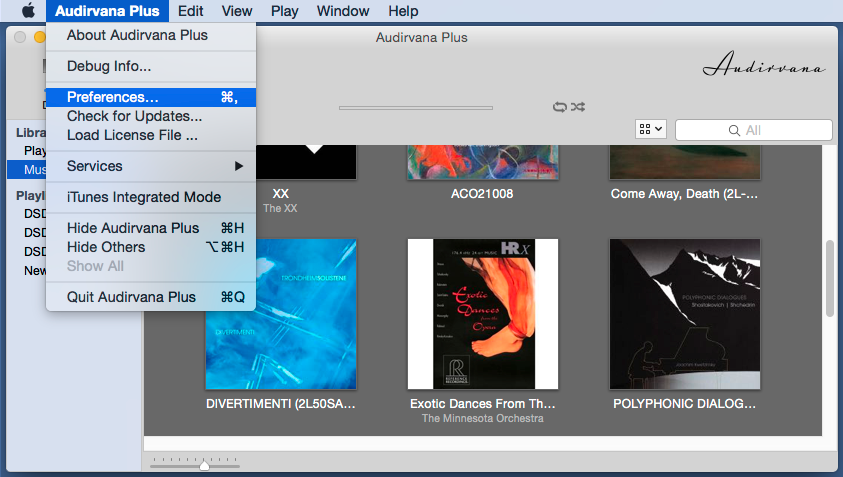The image size is (843, 477).
Task: Open the Edit menu
Action: [x=190, y=11]
